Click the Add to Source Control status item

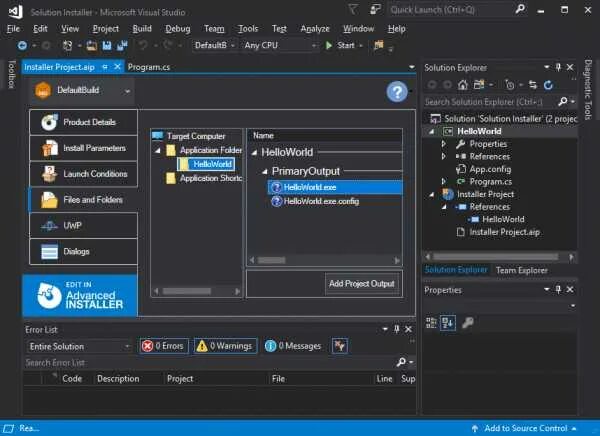524,428
